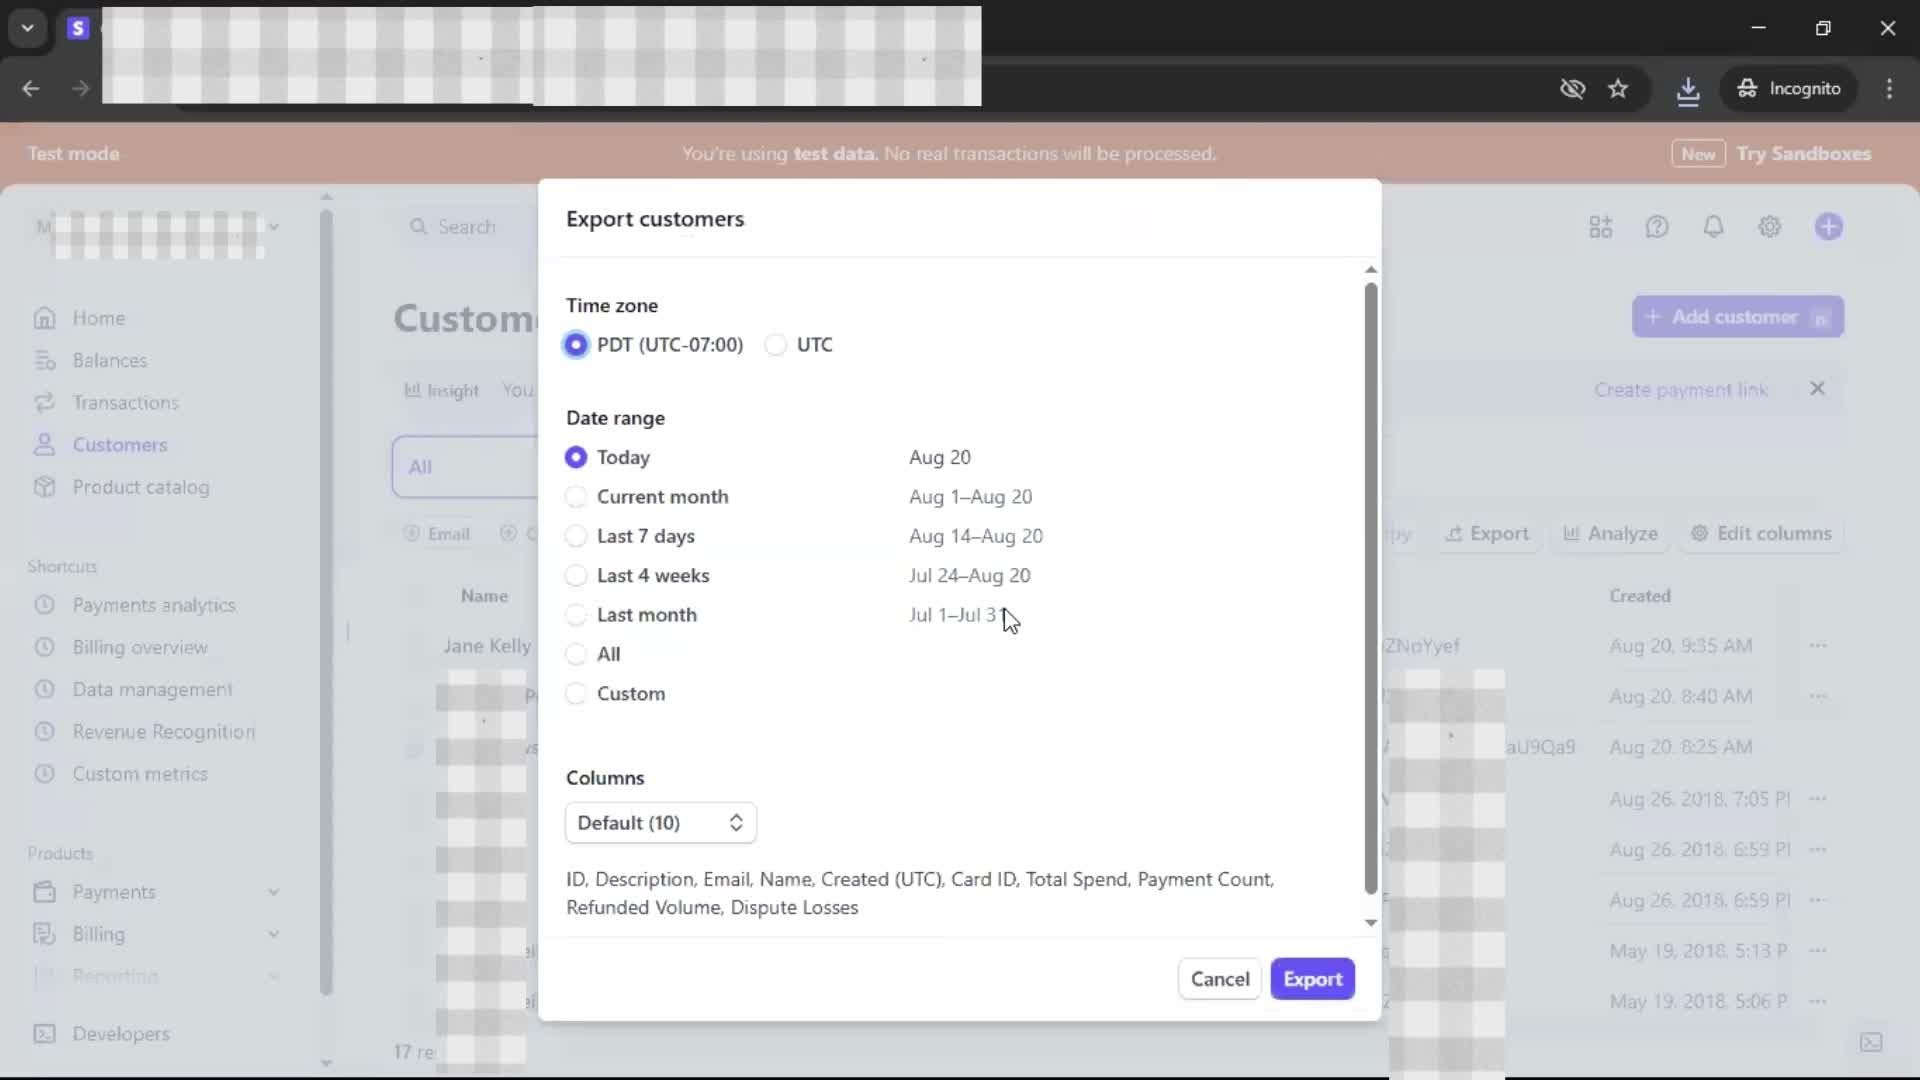Open the settings gear icon
Screen dimensions: 1920x1080
point(1769,227)
